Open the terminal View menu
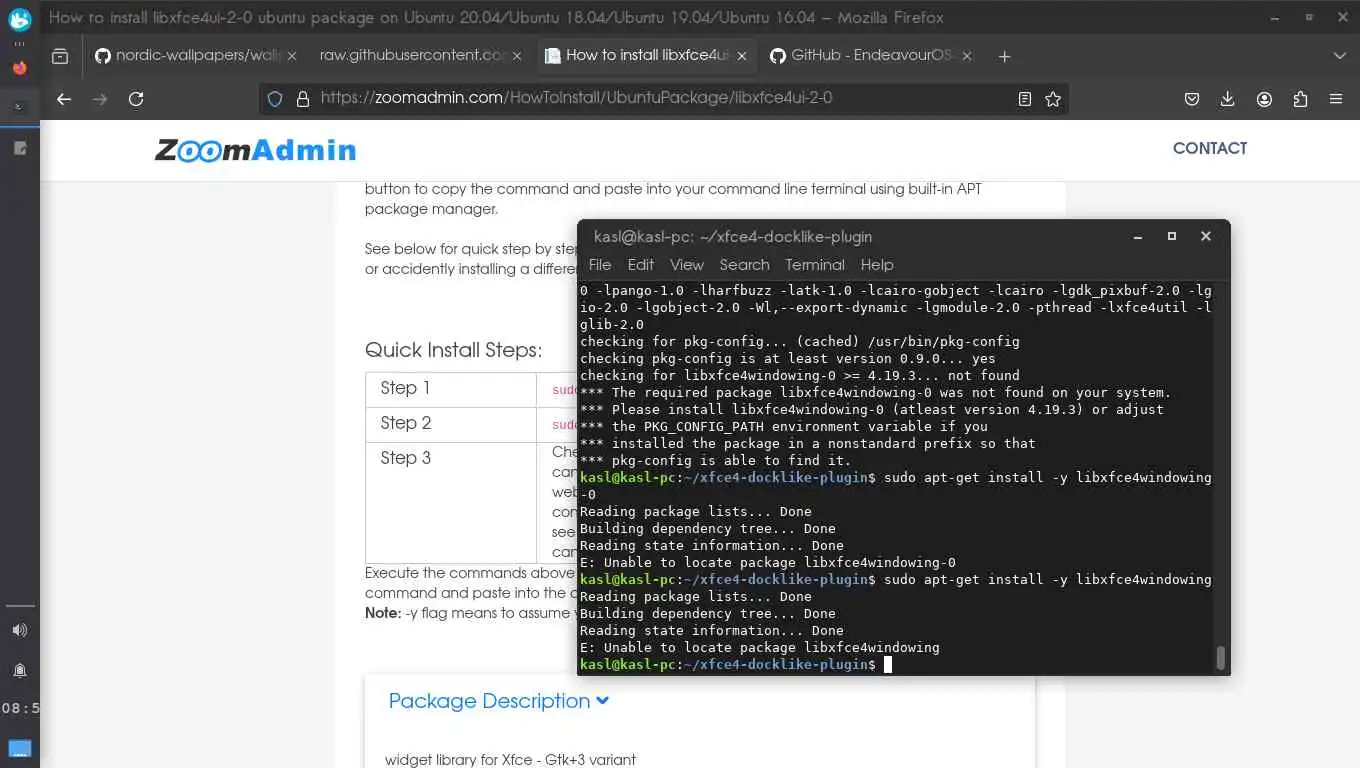The image size is (1360, 768). [687, 265]
